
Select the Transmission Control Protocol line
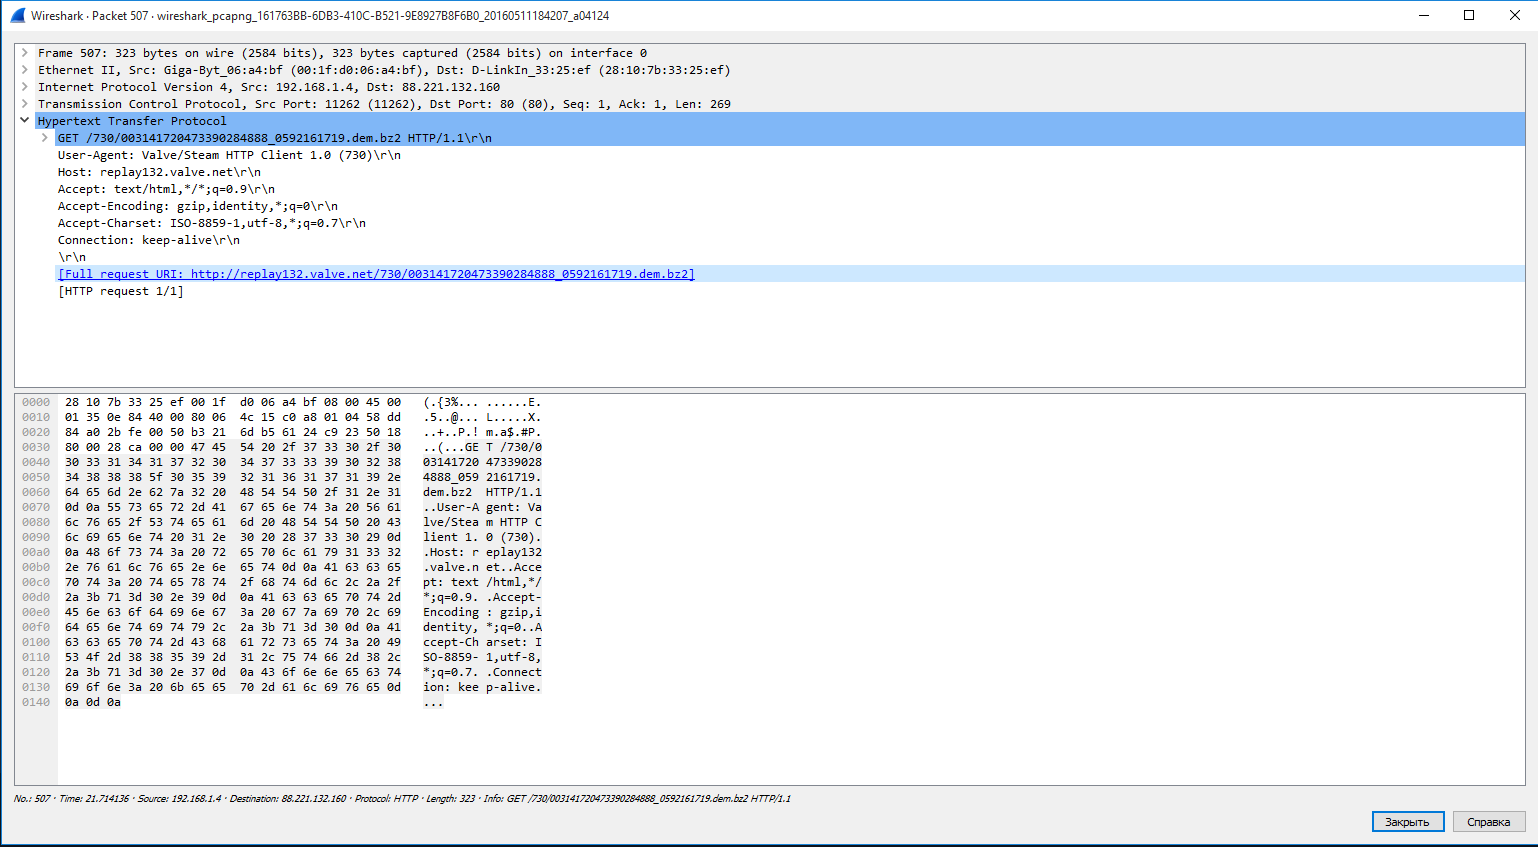click(384, 104)
